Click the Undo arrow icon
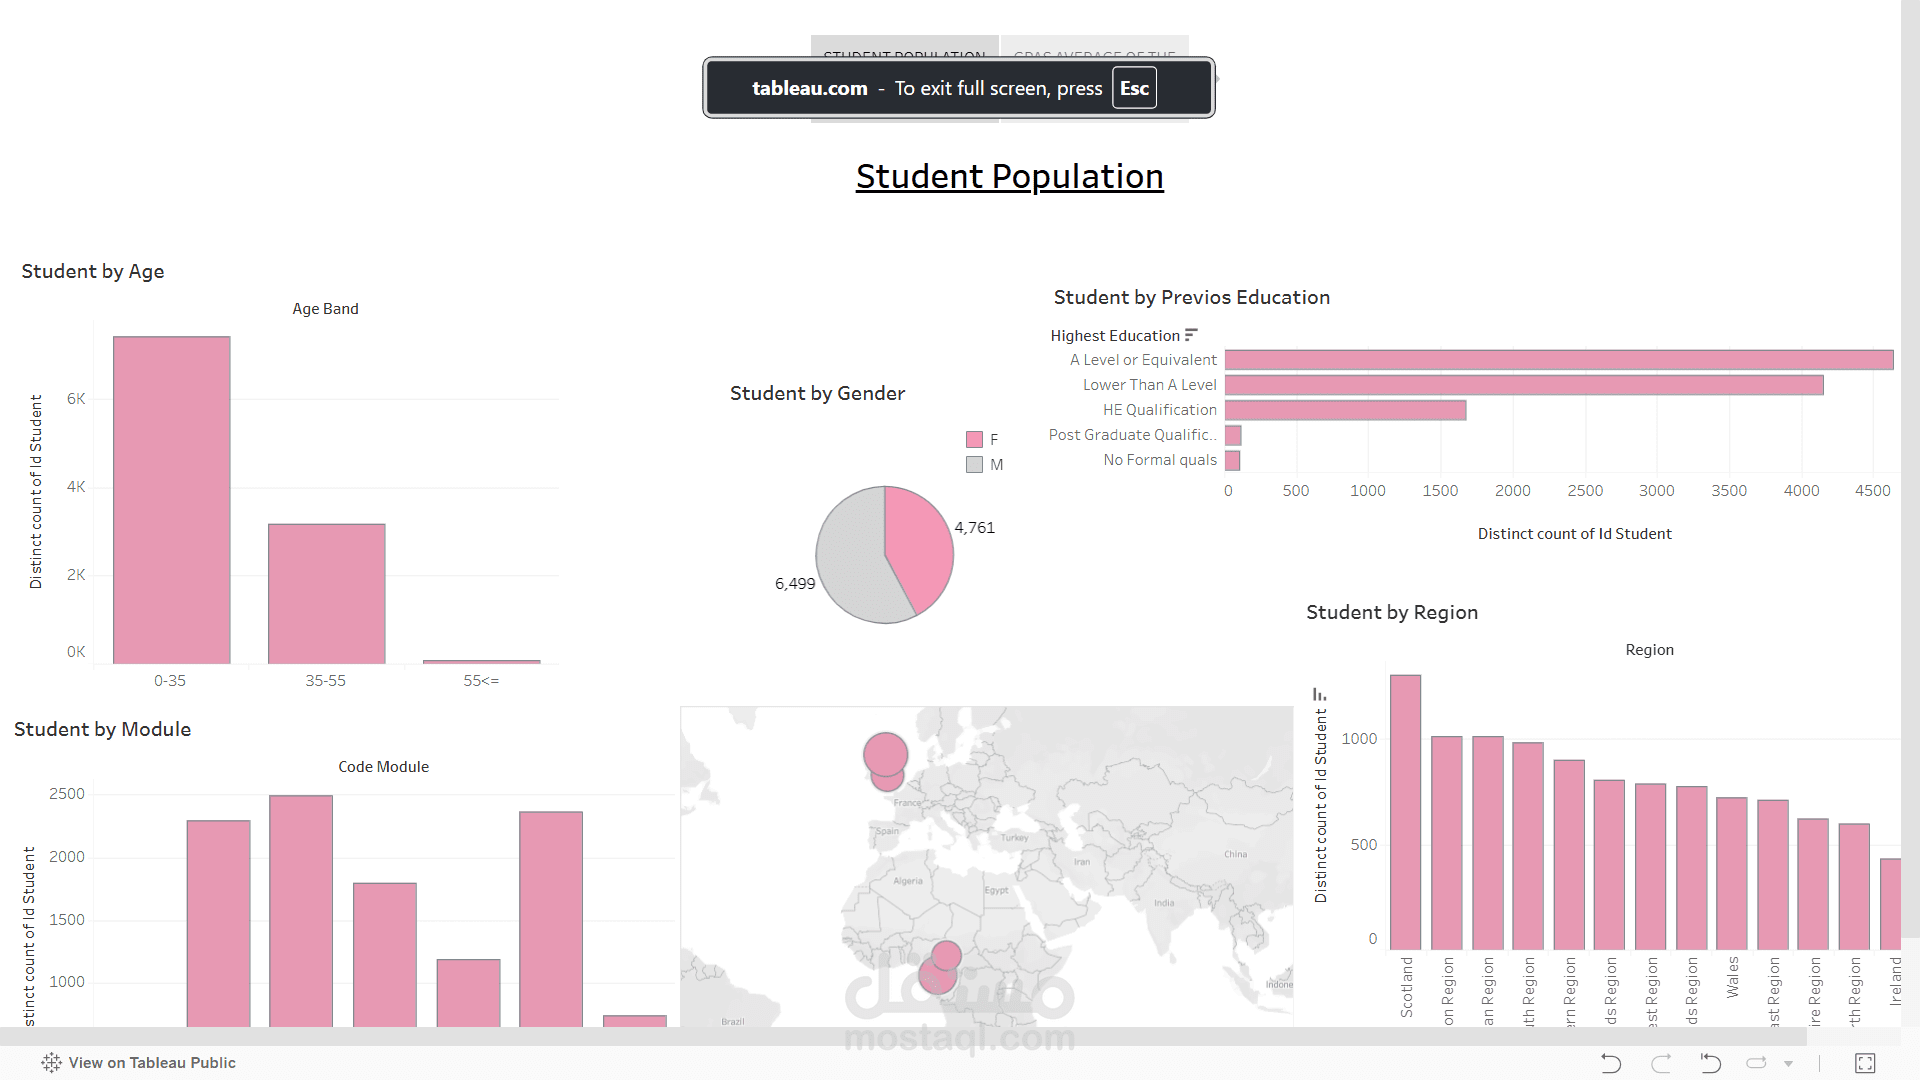 [1610, 1063]
